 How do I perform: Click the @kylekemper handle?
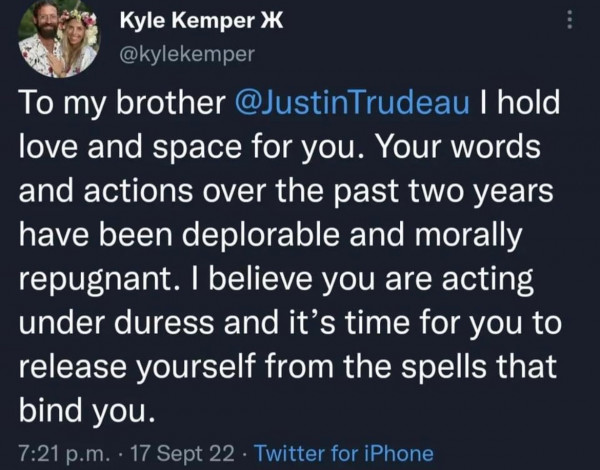coord(187,55)
